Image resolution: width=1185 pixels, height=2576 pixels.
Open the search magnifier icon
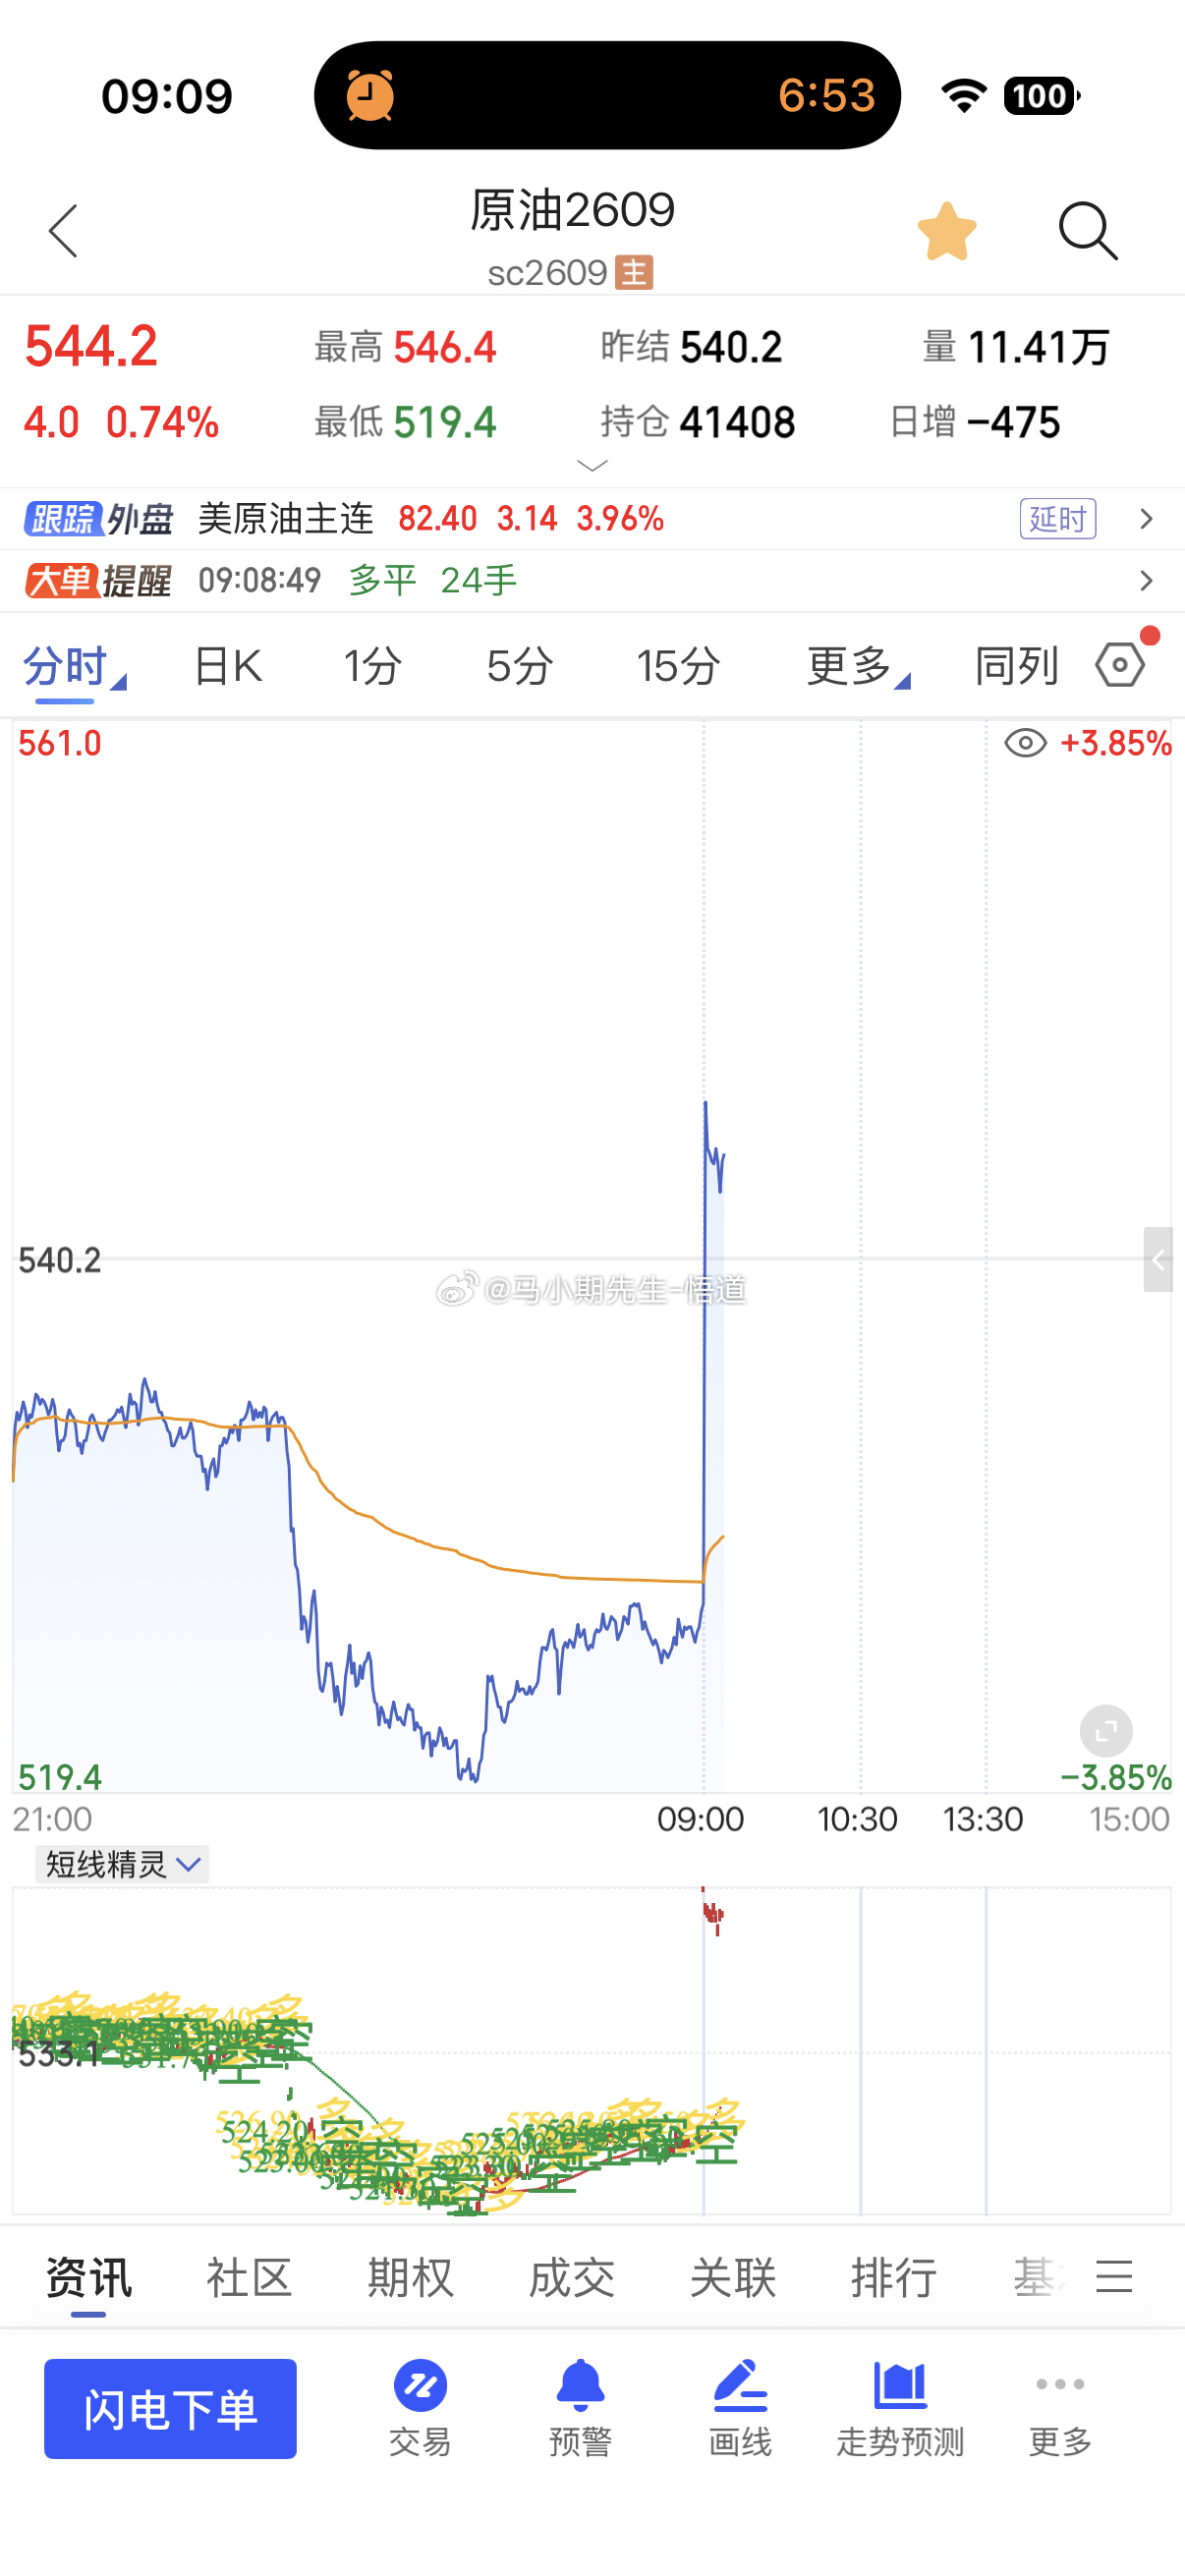coord(1088,231)
